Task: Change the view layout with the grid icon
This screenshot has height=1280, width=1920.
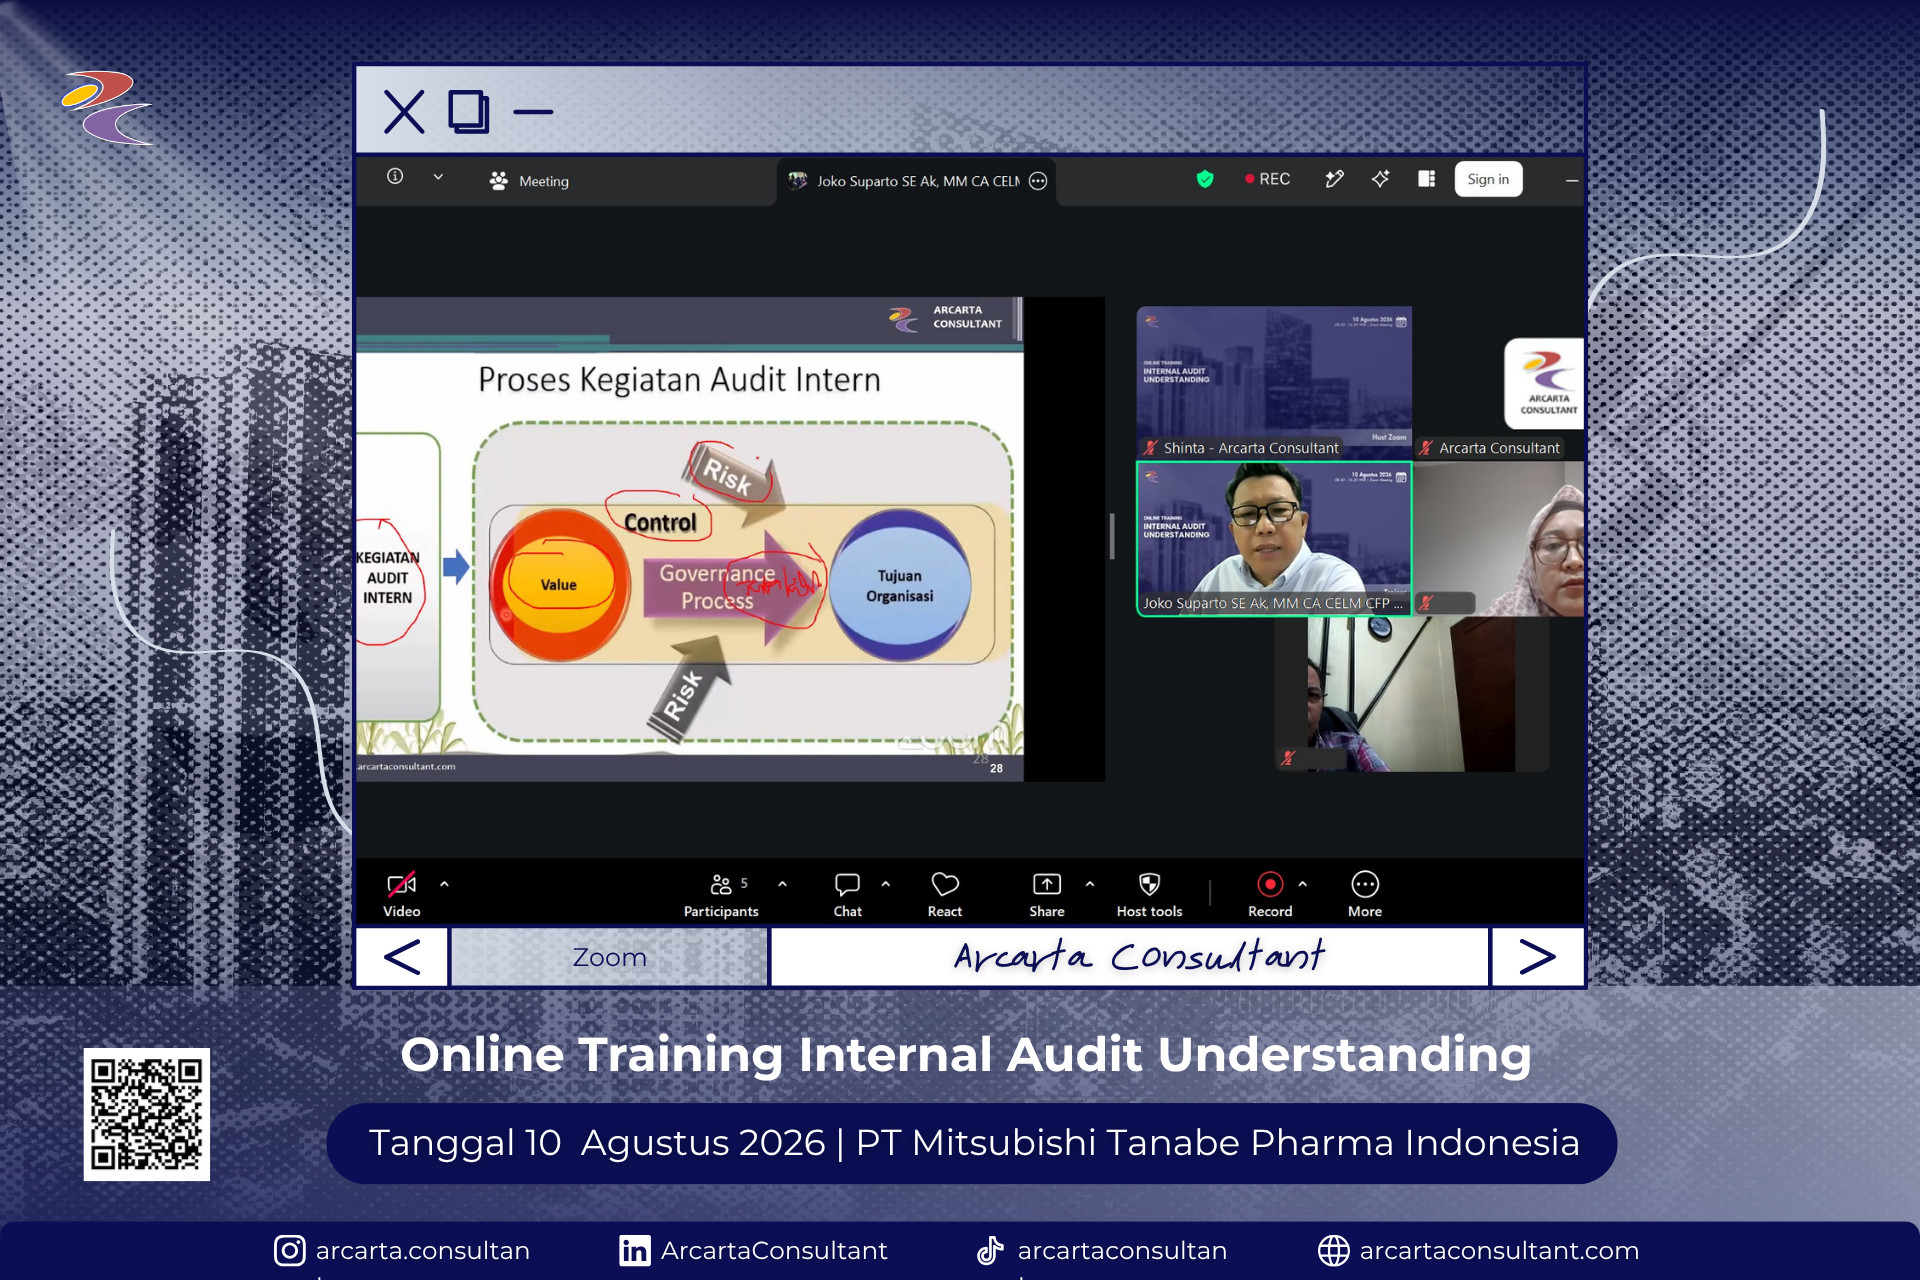Action: 1427,179
